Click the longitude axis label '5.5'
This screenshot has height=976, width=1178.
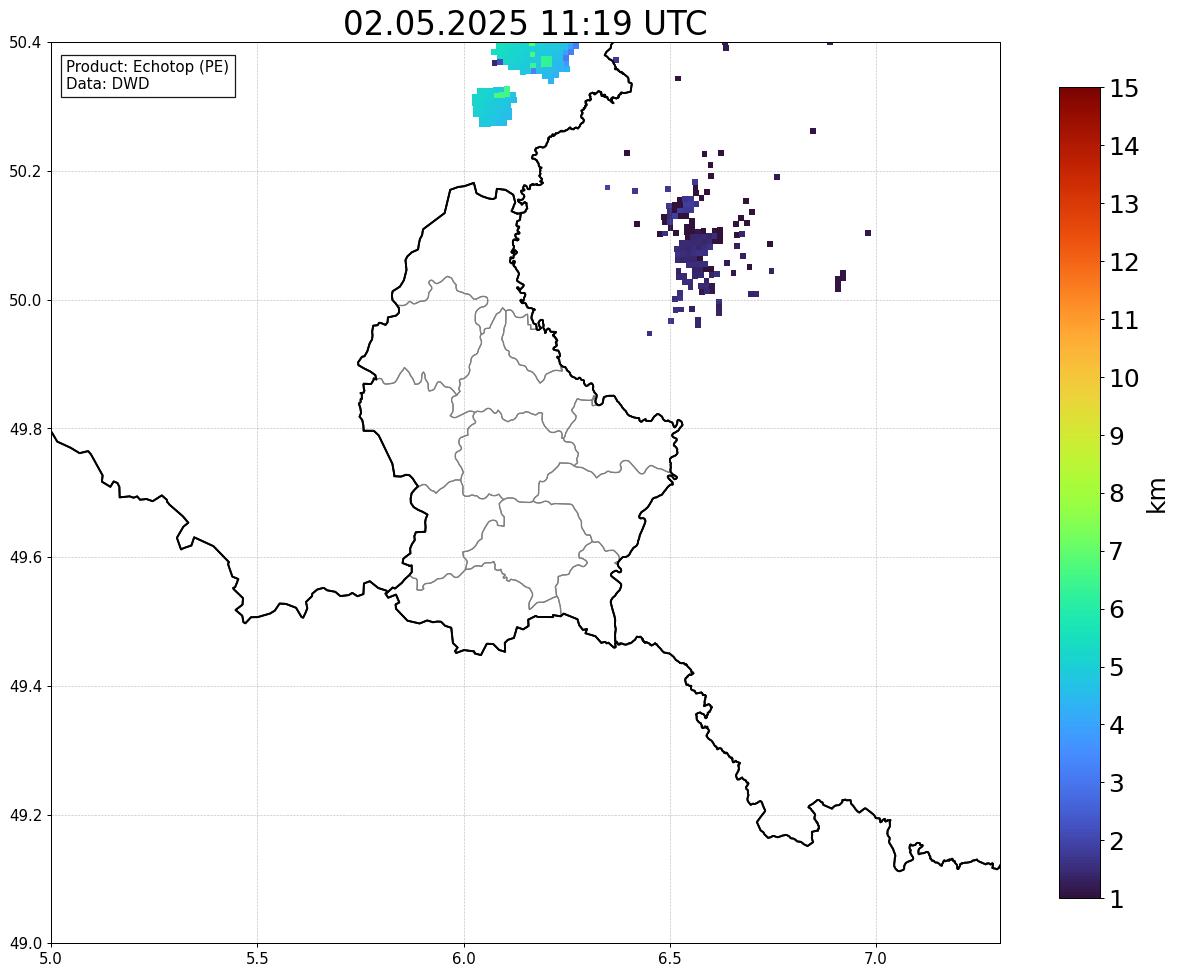click(257, 959)
